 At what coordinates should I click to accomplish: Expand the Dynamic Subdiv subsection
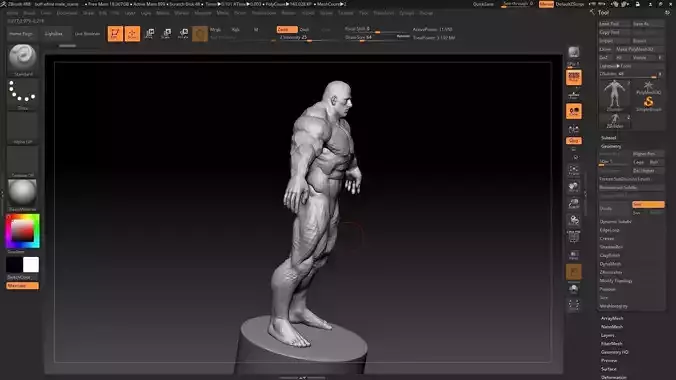click(x=615, y=222)
